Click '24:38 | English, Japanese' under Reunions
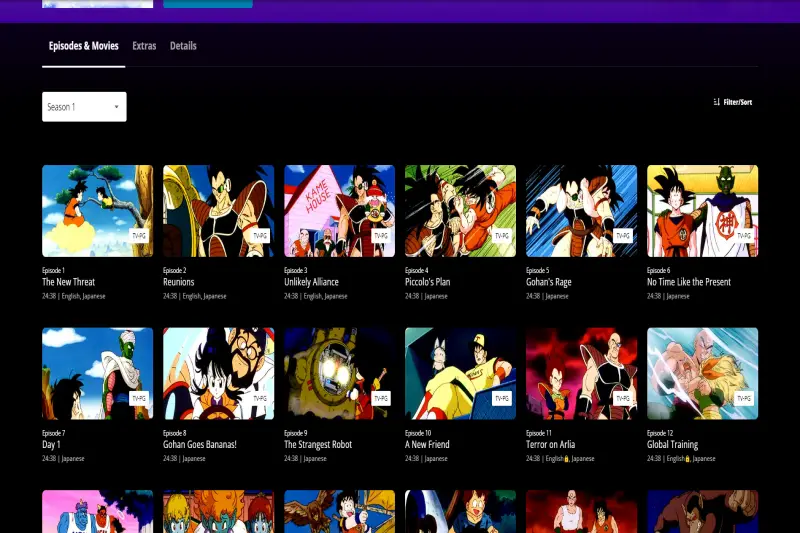 [194, 296]
